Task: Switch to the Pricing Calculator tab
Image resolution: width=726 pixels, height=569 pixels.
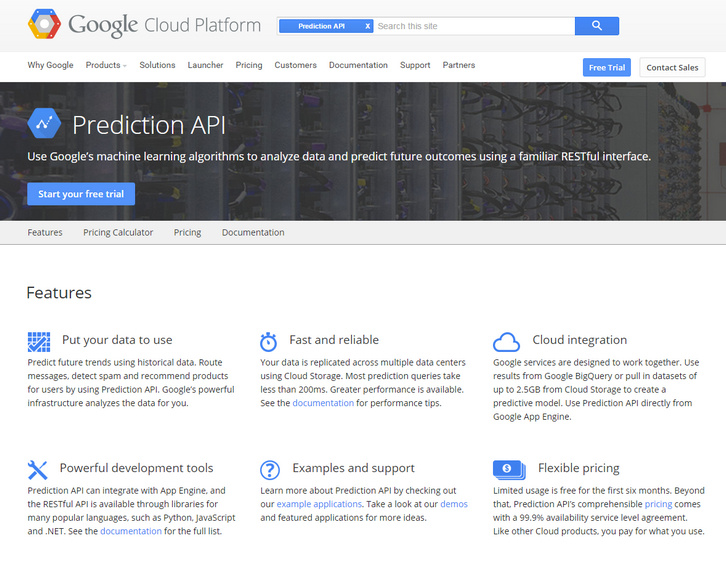Action: 118,232
